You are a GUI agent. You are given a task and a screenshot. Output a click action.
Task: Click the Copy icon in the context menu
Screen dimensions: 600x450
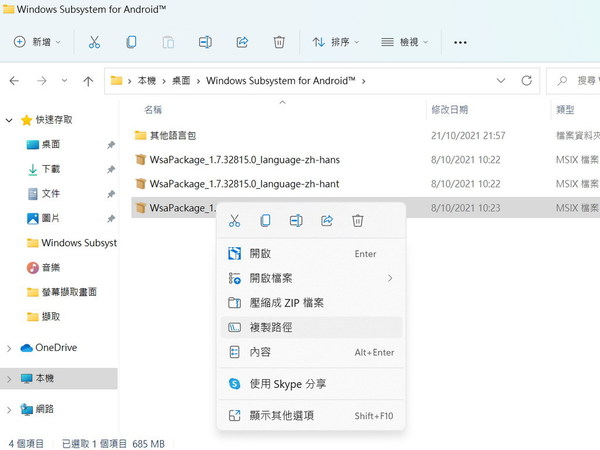coord(265,221)
